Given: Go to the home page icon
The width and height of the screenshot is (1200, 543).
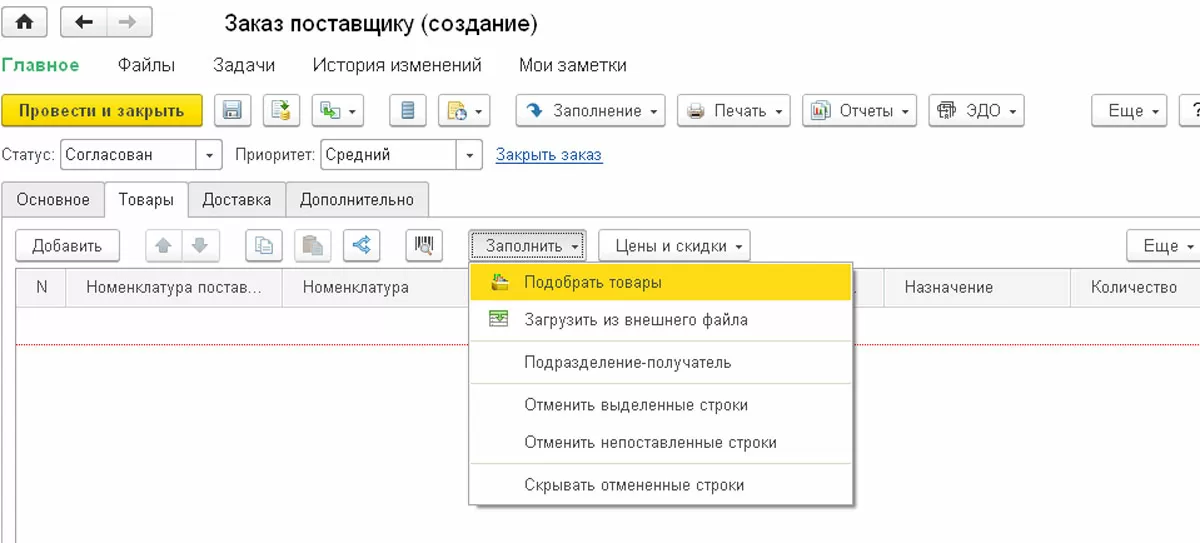Looking at the screenshot, I should 25,22.
